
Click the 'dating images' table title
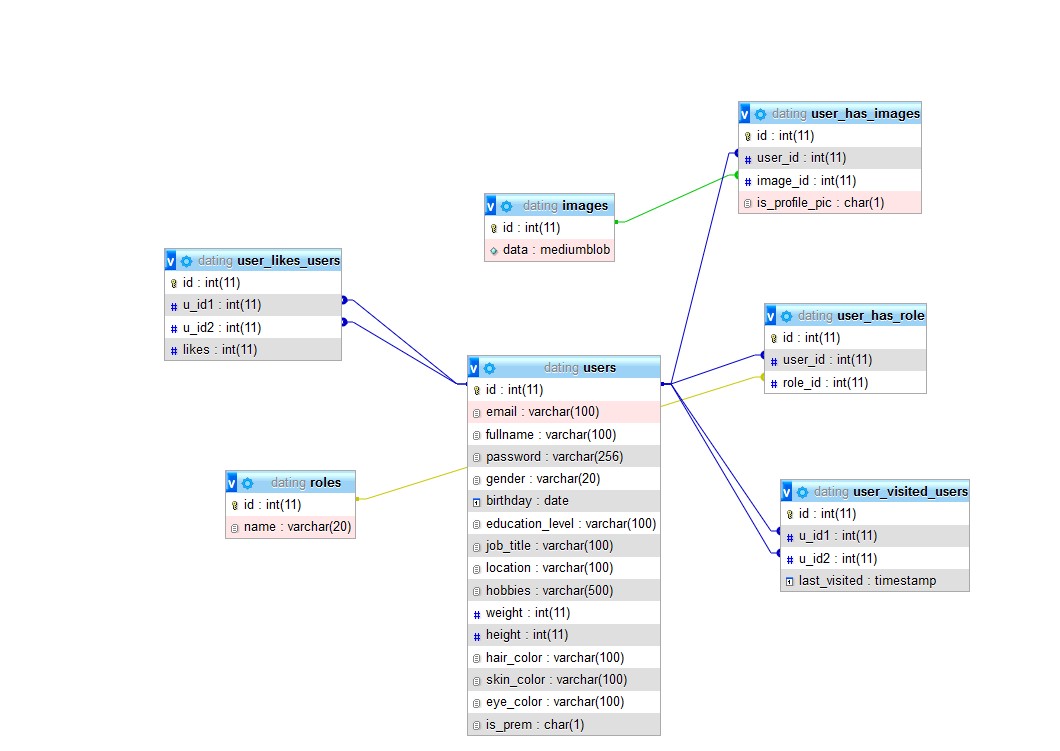[565, 205]
